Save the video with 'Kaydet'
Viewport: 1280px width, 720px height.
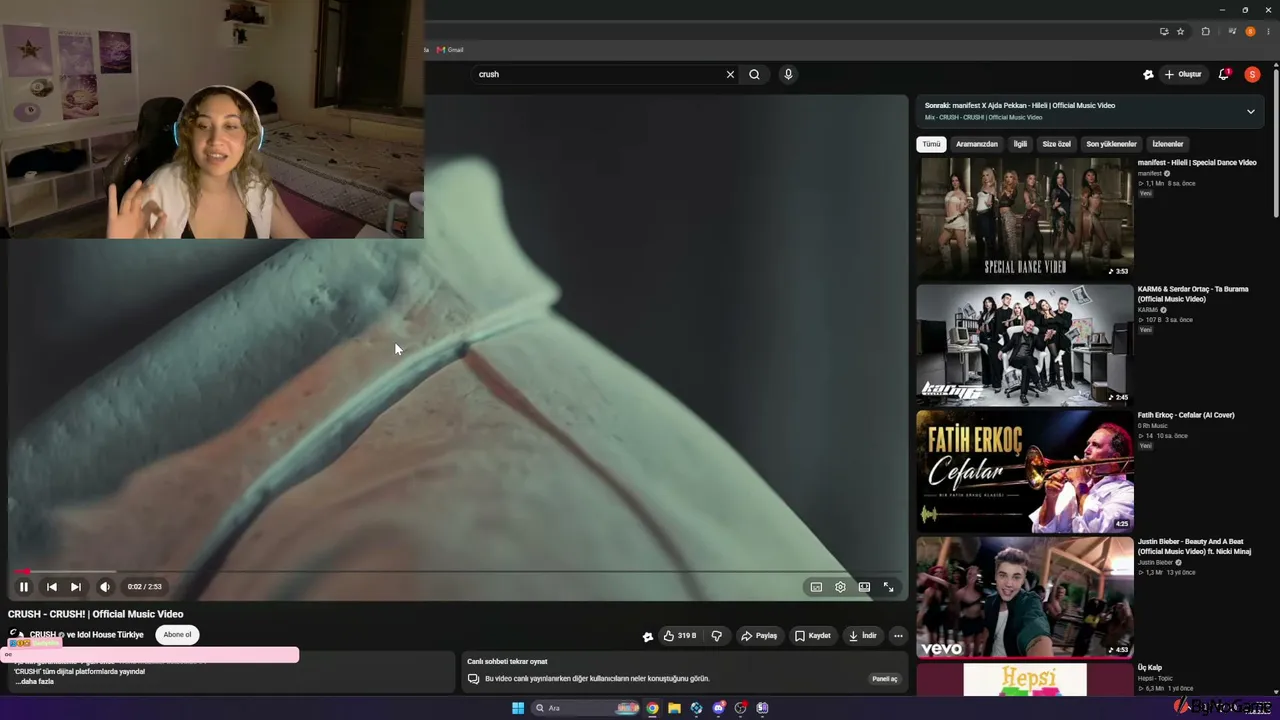tap(813, 636)
